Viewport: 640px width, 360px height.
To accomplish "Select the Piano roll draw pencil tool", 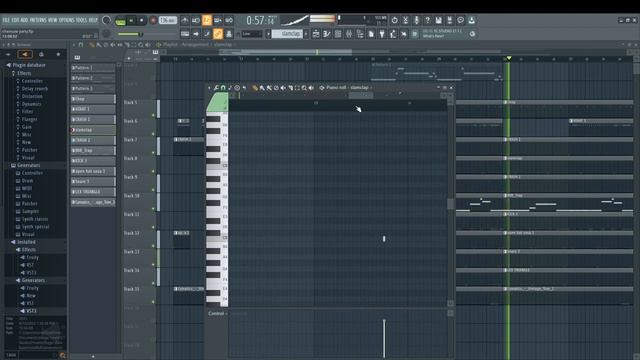I will 255,88.
